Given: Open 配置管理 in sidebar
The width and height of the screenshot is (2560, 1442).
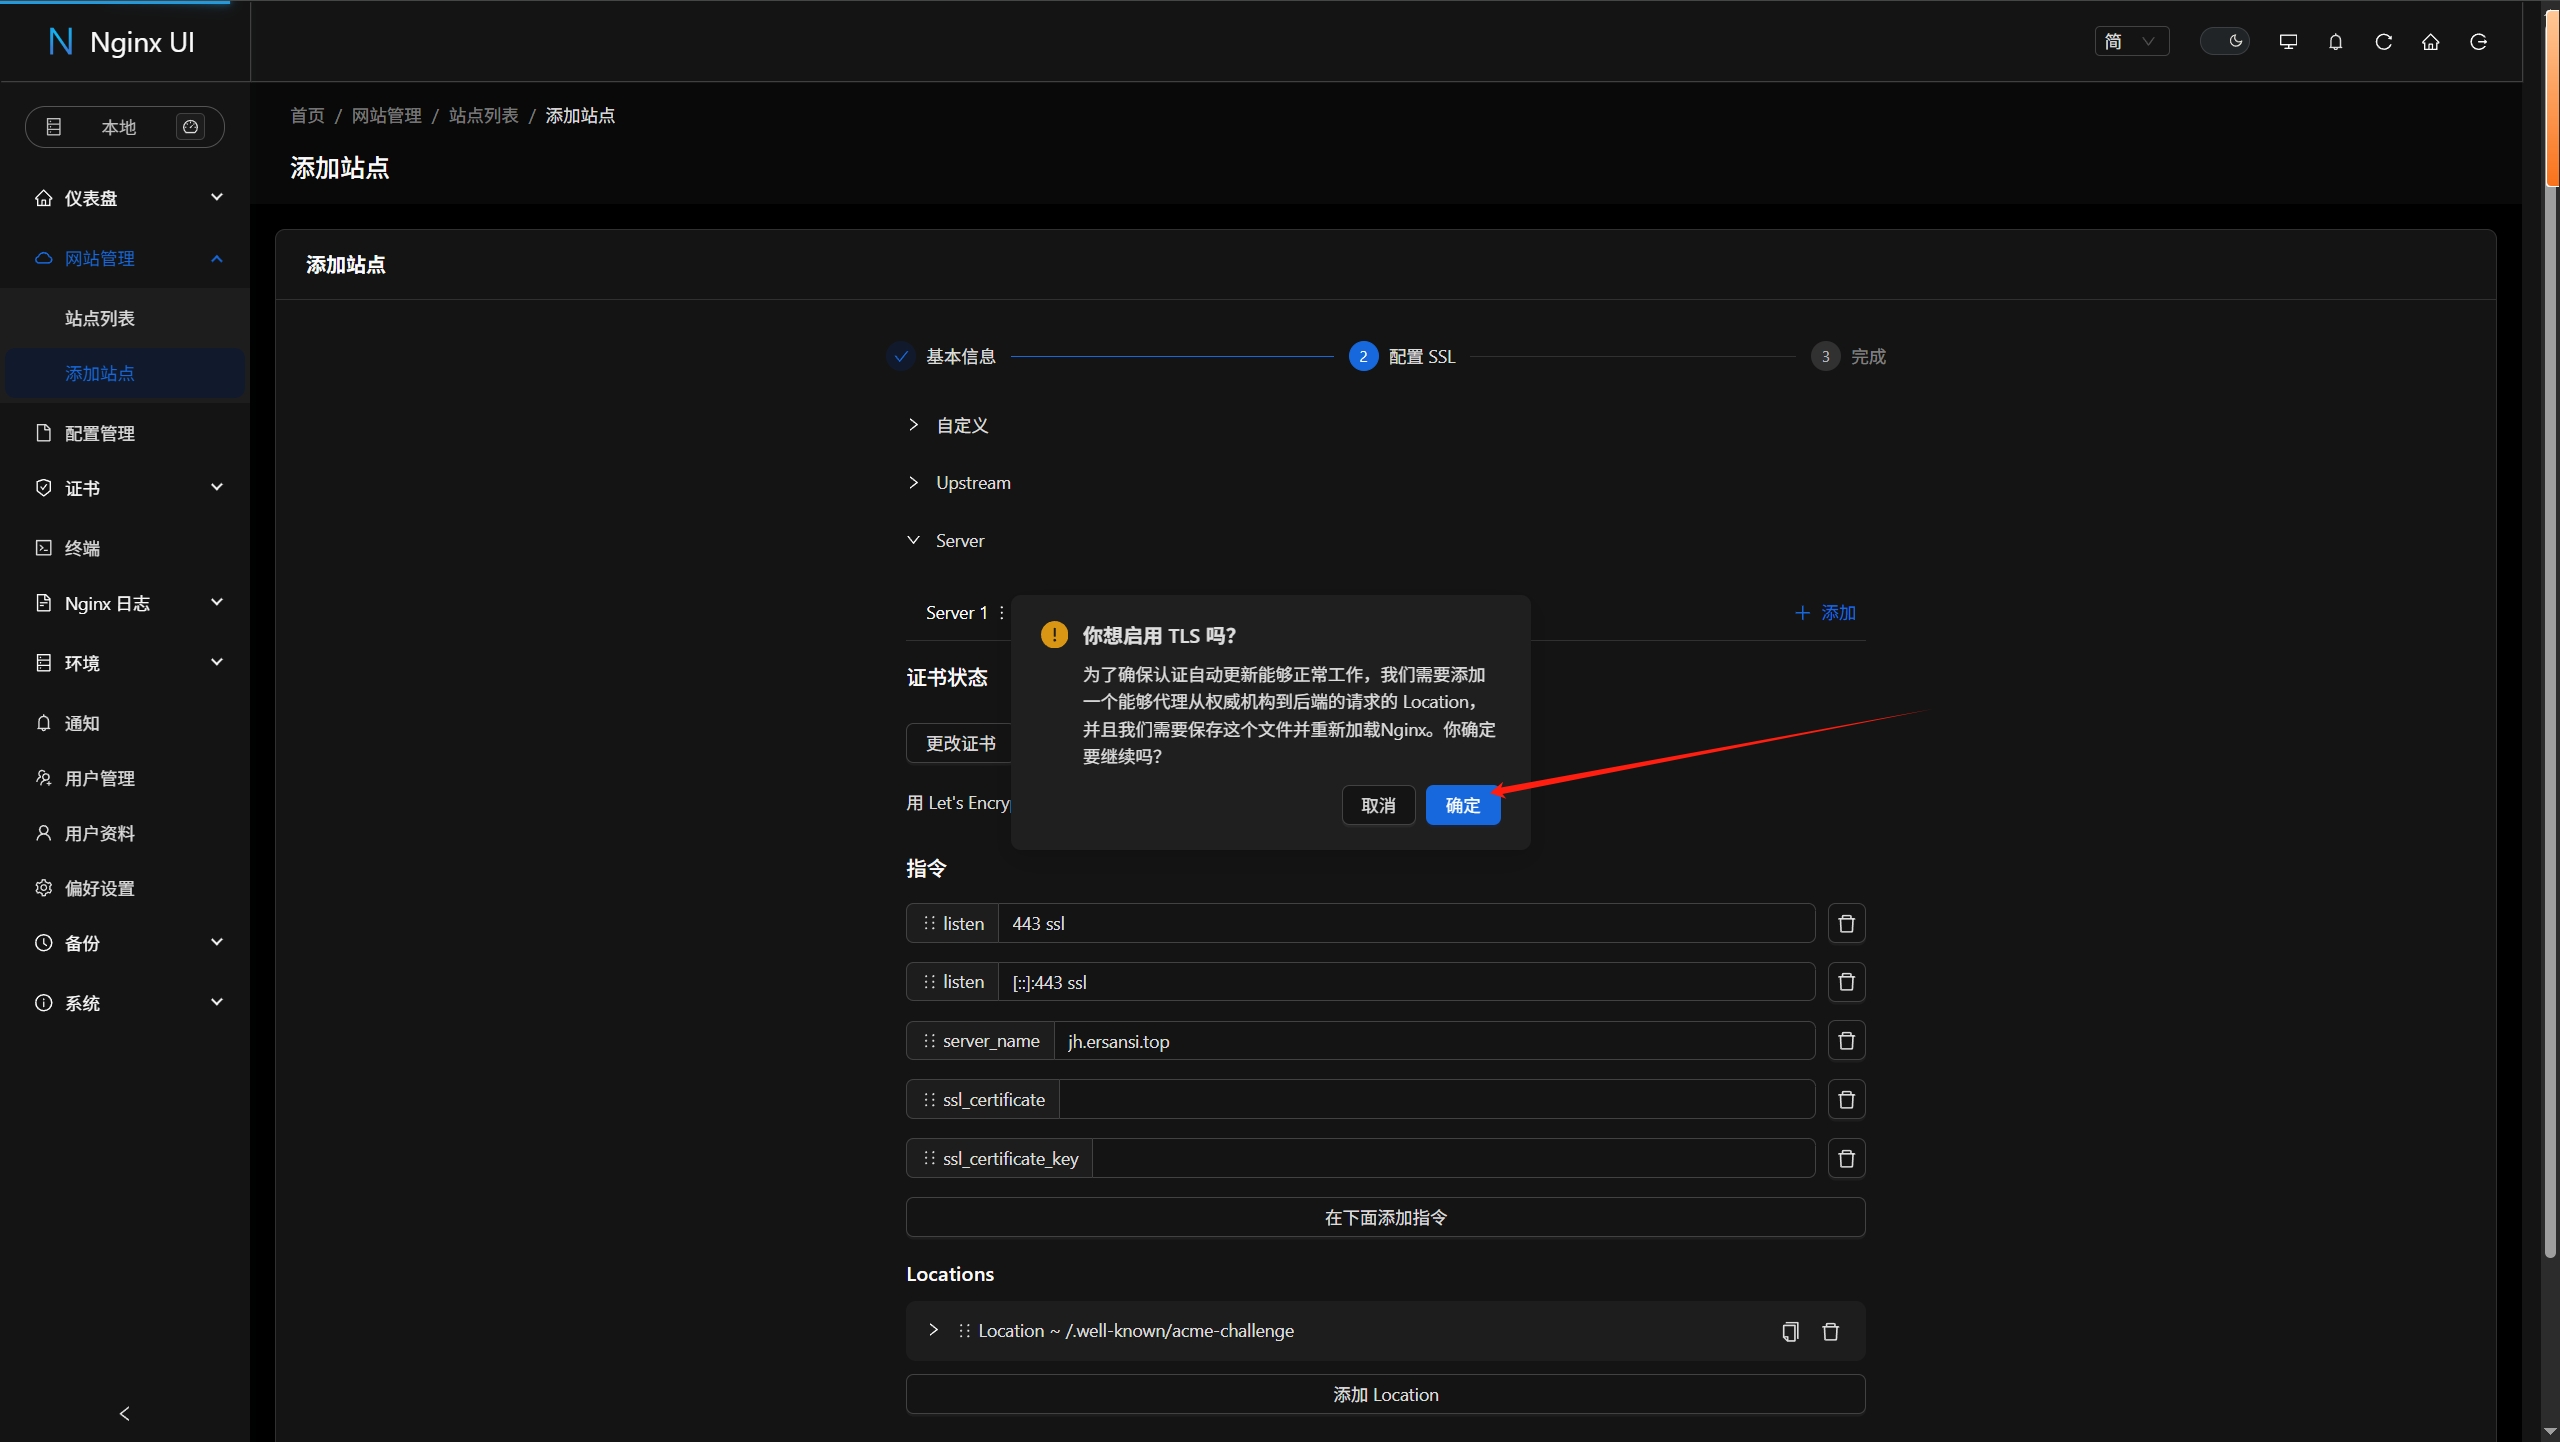Looking at the screenshot, I should coord(125,433).
